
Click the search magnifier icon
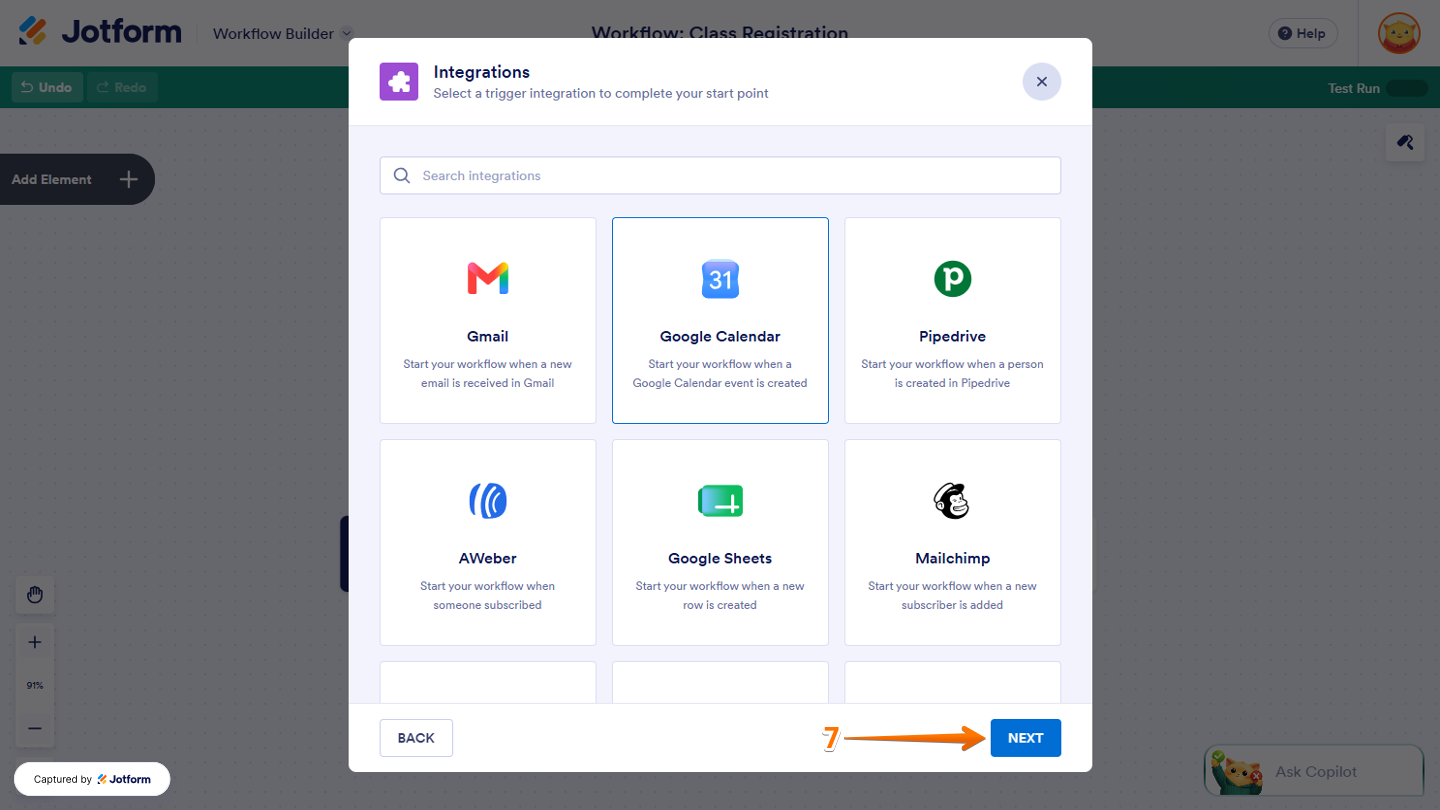click(402, 176)
